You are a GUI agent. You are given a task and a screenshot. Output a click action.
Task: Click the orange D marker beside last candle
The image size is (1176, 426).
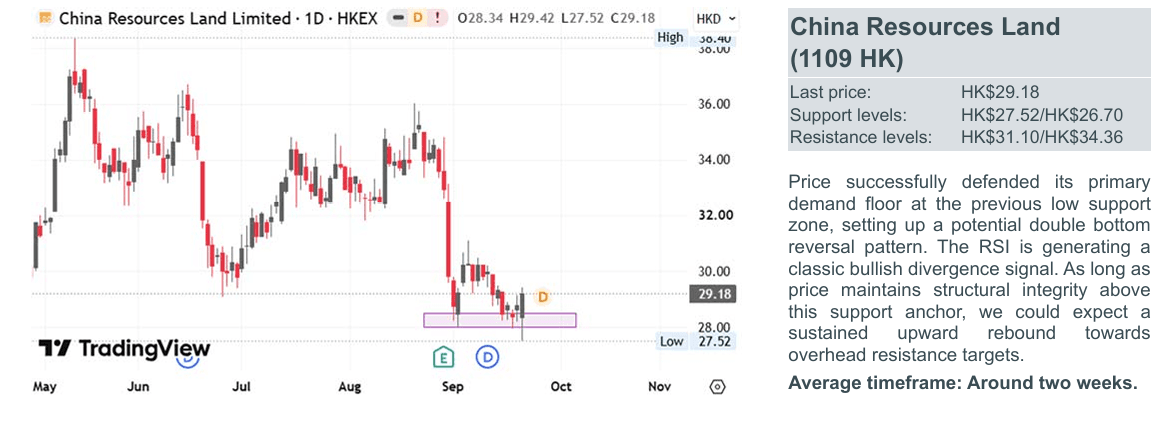[x=543, y=297]
